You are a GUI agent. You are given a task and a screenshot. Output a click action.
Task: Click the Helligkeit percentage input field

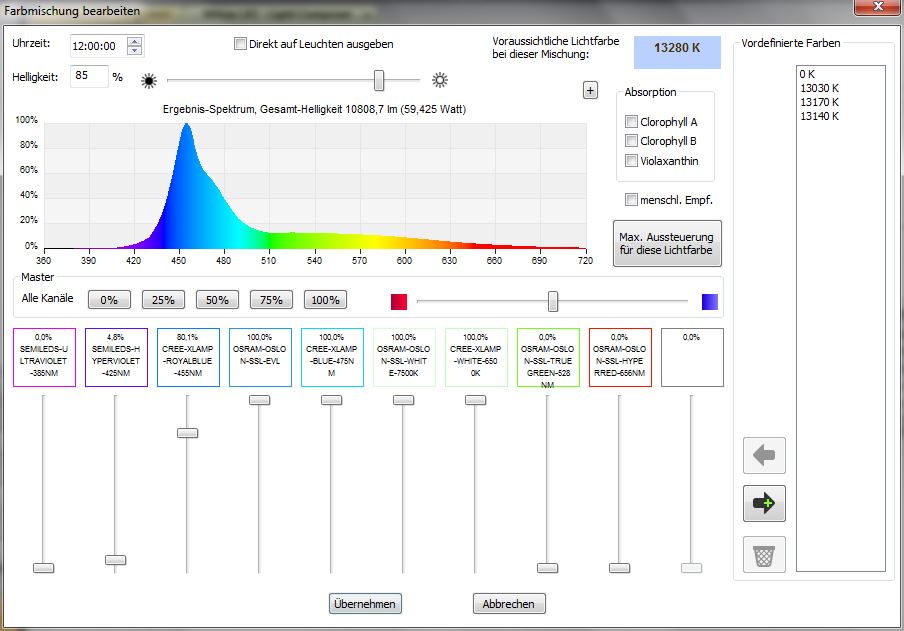point(89,77)
